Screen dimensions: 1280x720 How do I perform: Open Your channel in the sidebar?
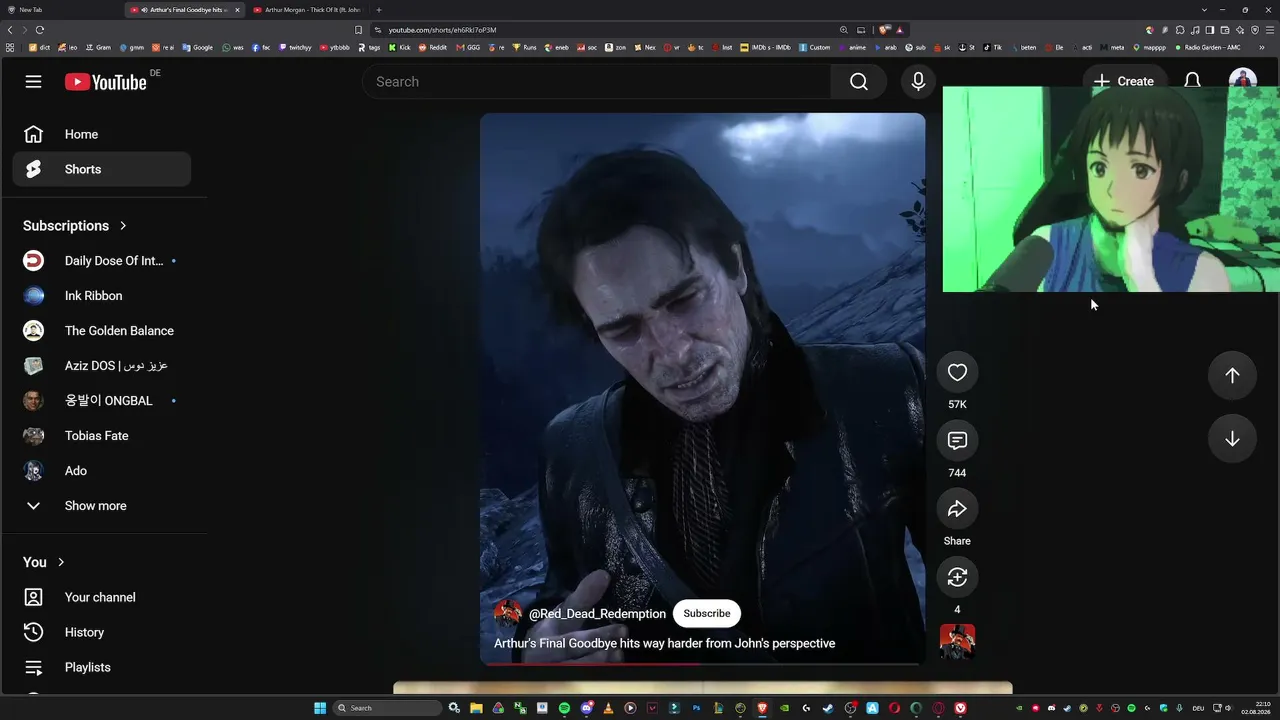pyautogui.click(x=101, y=597)
